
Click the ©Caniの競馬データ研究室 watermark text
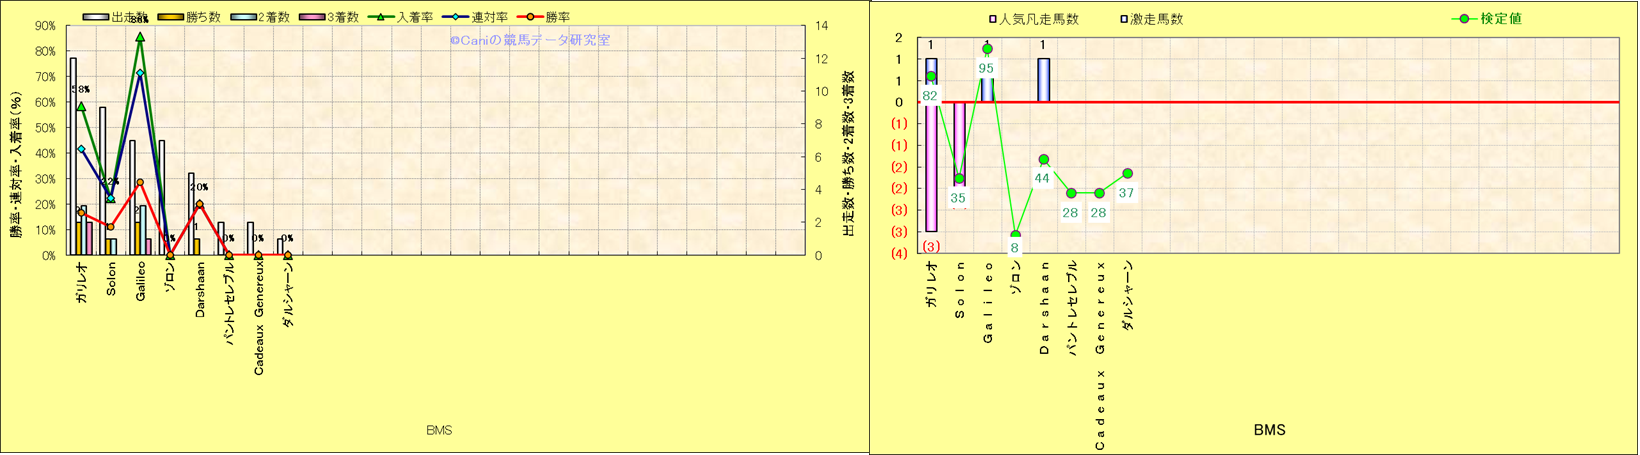point(529,40)
